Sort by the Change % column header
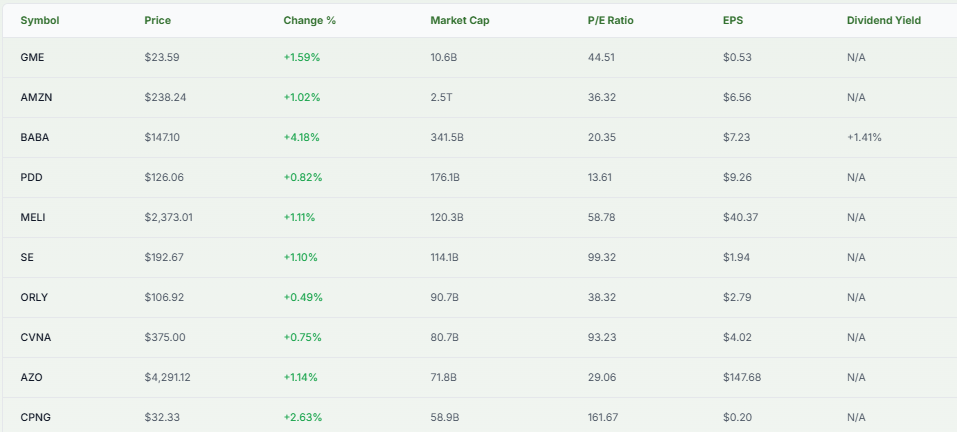957x432 pixels. pyautogui.click(x=309, y=20)
